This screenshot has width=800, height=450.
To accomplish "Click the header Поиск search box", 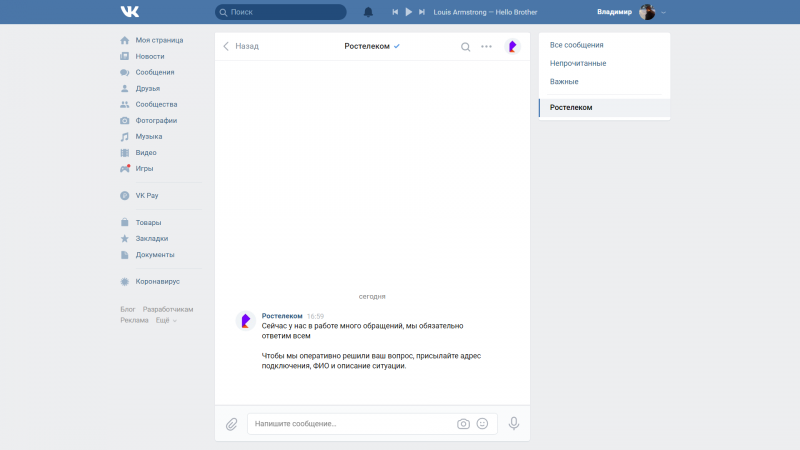I will (280, 12).
